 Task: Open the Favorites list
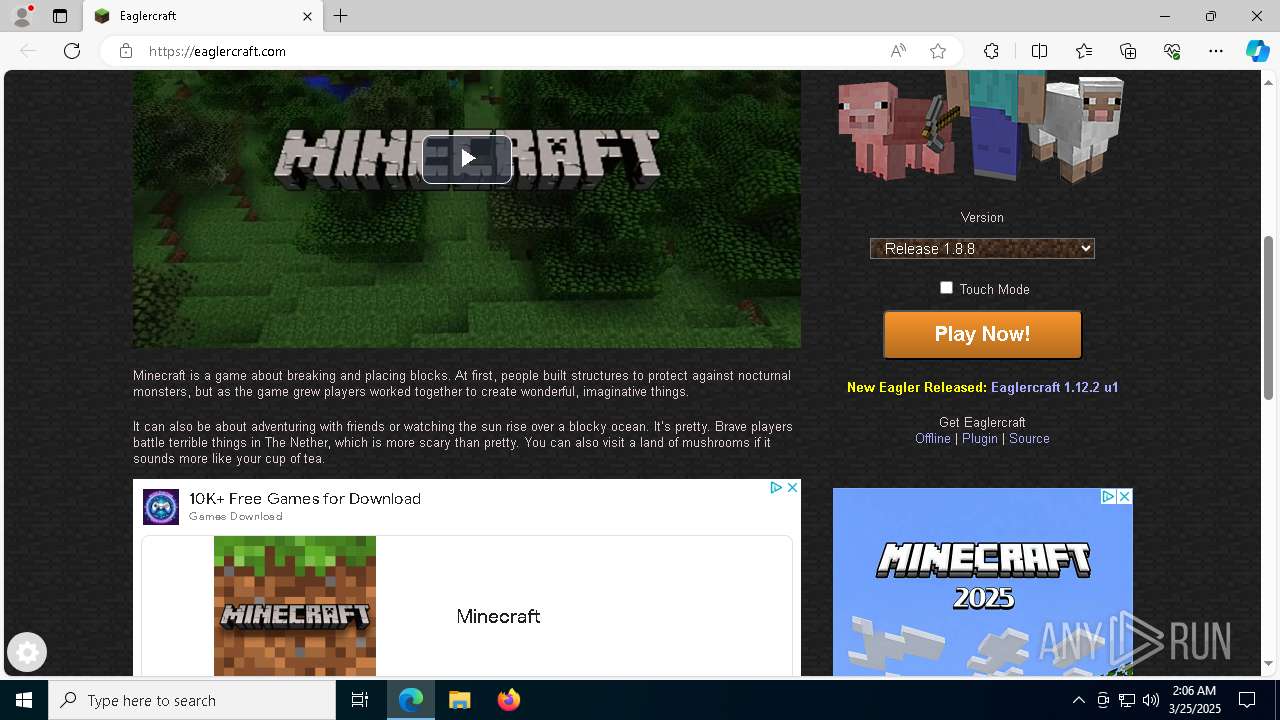coord(1084,51)
